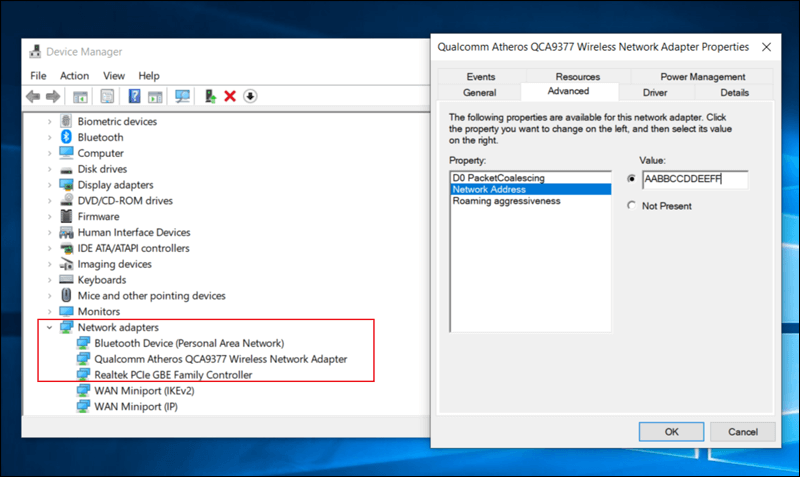Click the Display adapters category icon
This screenshot has height=477, width=800.
pyautogui.click(x=66, y=185)
